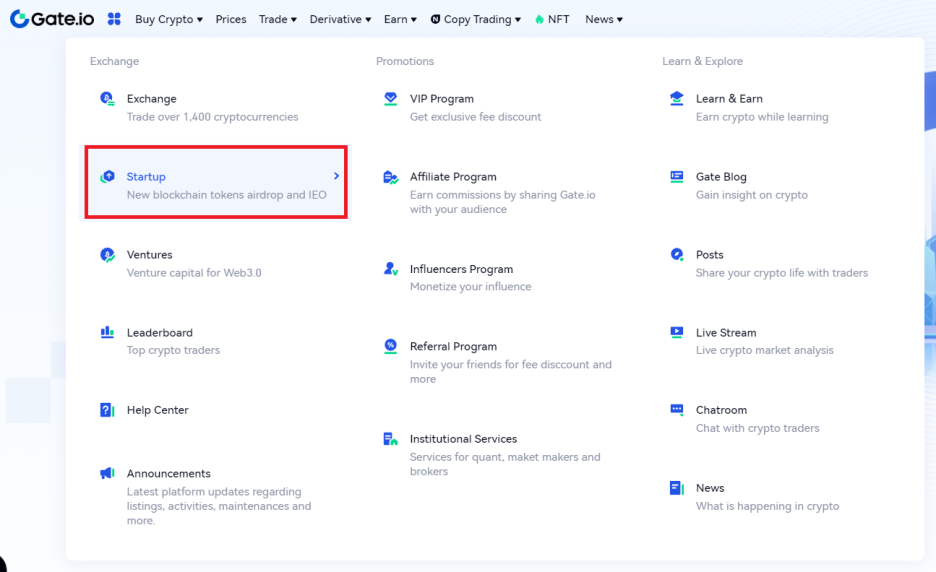
Task: Open the Exchange link
Action: (152, 99)
